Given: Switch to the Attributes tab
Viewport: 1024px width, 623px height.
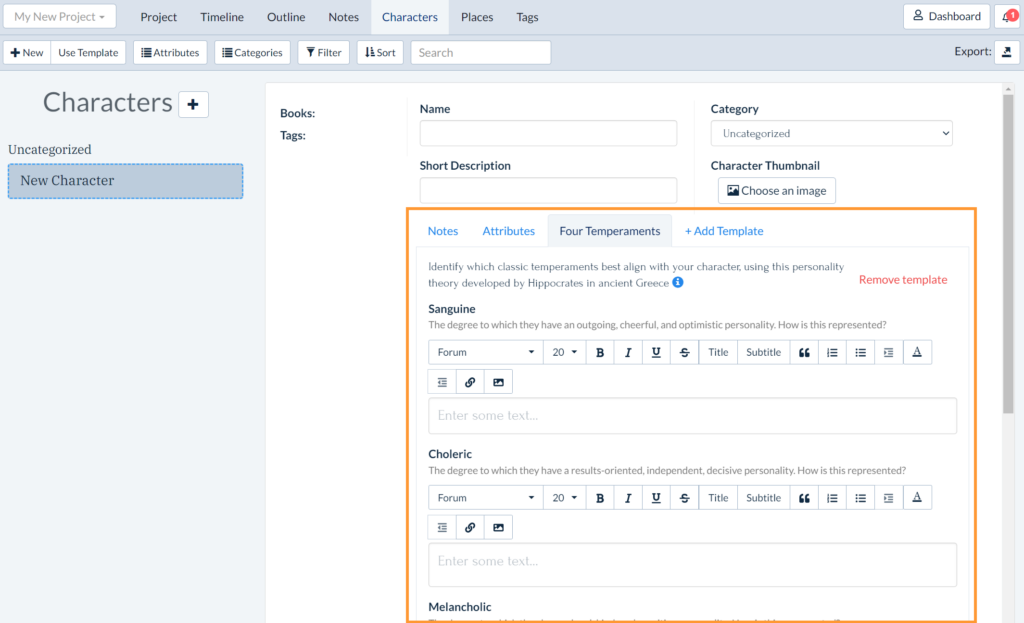Looking at the screenshot, I should (x=508, y=231).
